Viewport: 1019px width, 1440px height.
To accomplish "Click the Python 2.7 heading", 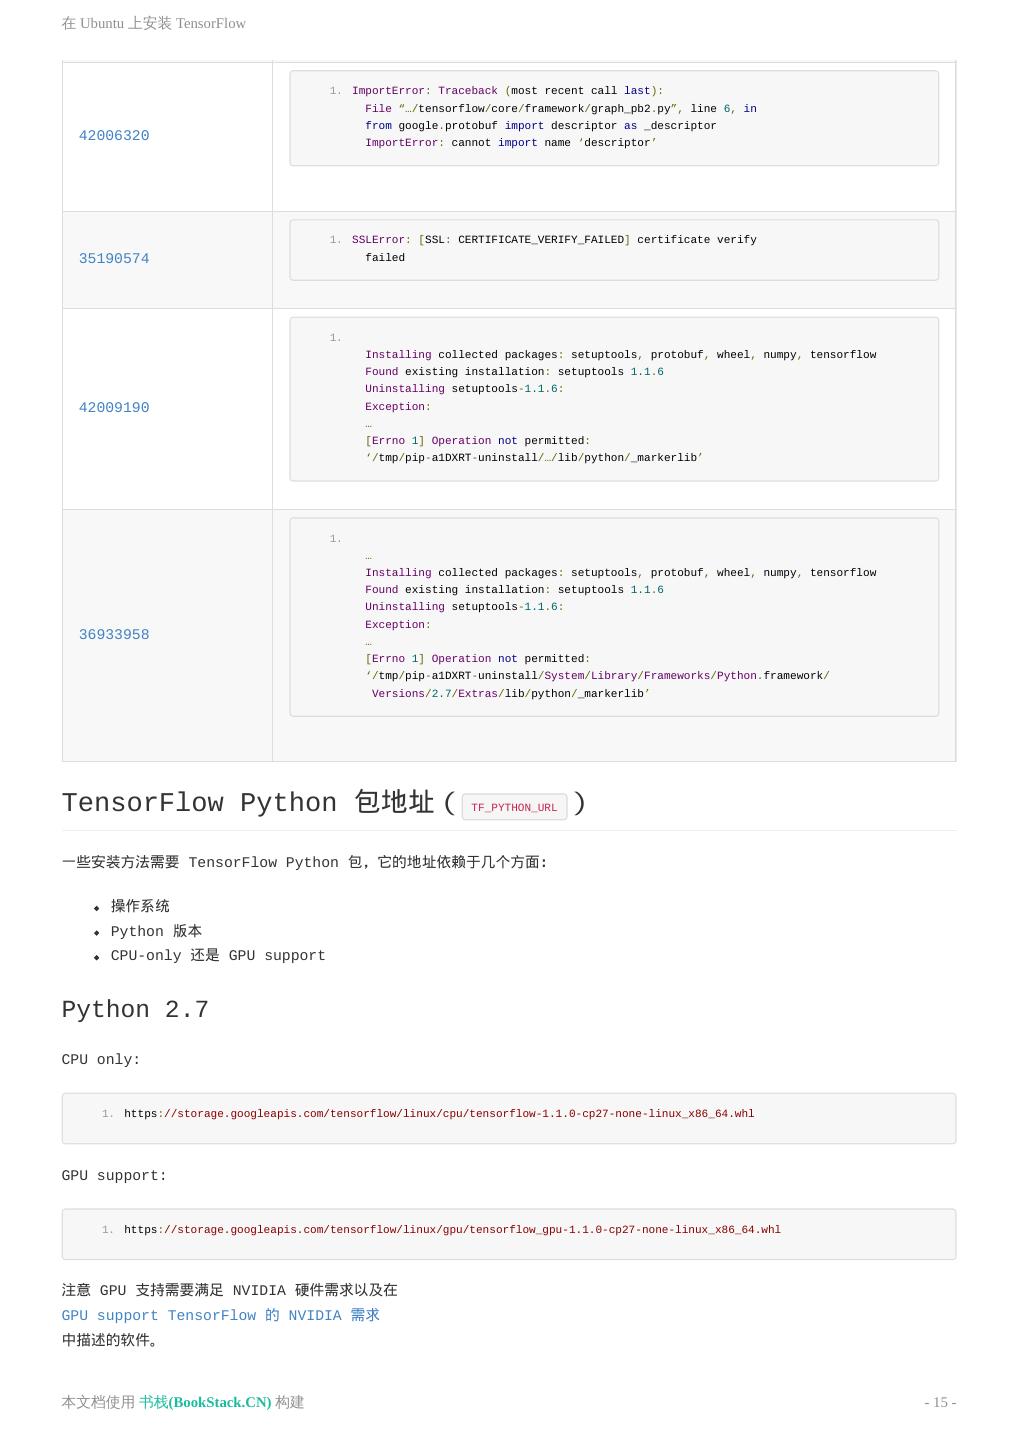I will pyautogui.click(x=135, y=1010).
